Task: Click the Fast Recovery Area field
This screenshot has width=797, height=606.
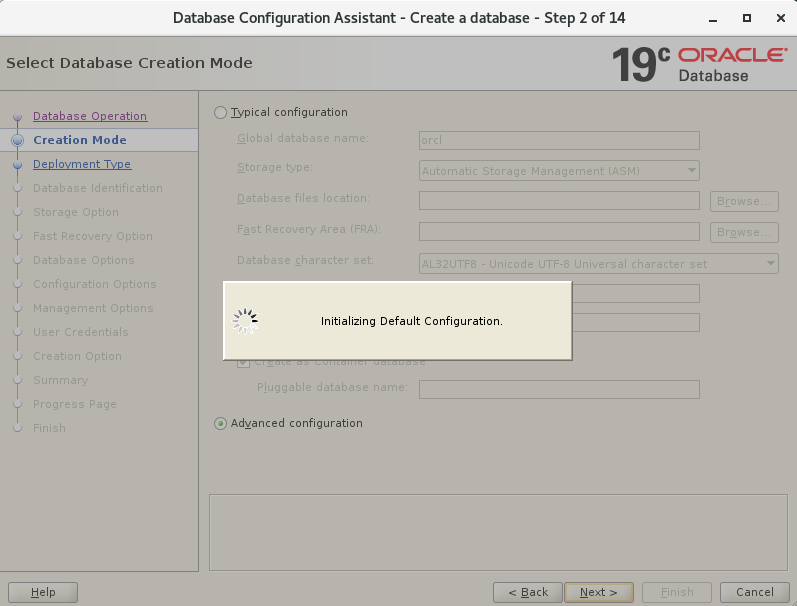Action: click(559, 232)
